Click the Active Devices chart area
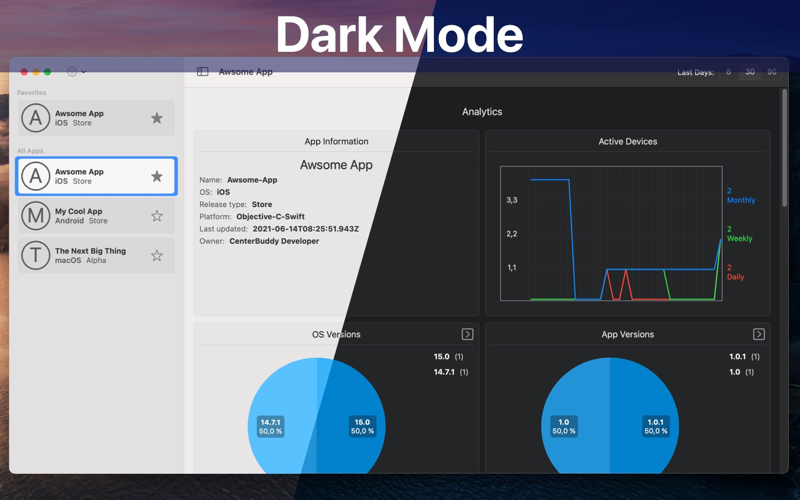Screen dimensions: 800x500 (x=611, y=233)
